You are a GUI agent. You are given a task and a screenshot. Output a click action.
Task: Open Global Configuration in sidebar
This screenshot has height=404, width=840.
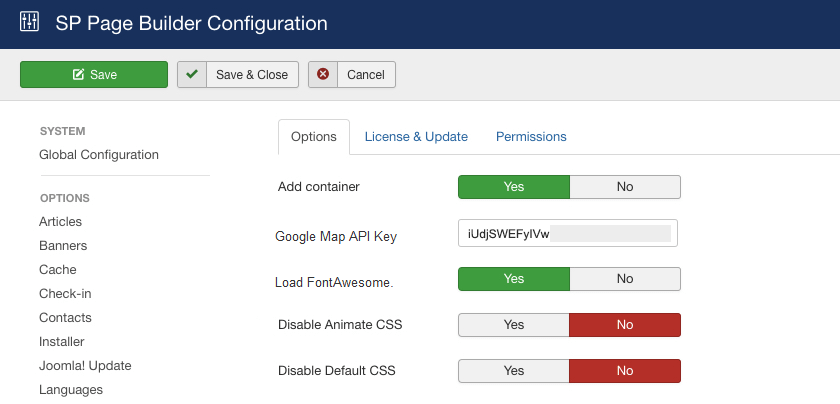coord(99,155)
